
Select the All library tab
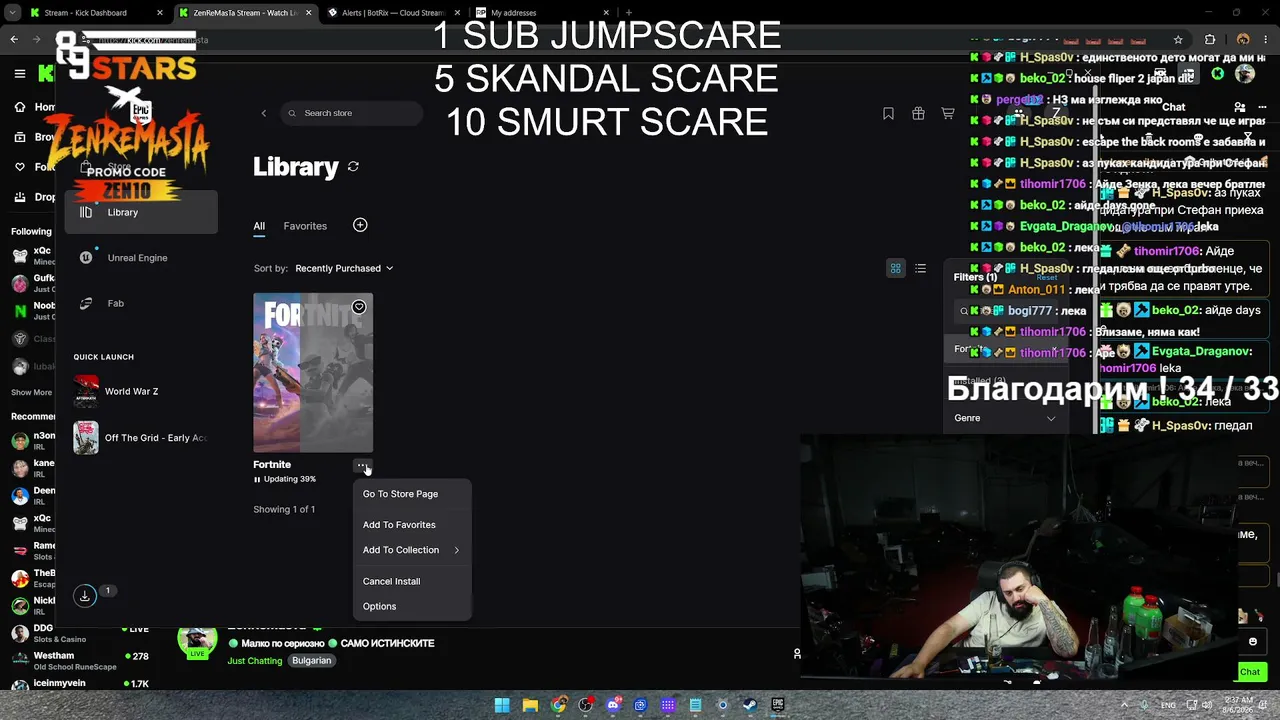pos(259,226)
